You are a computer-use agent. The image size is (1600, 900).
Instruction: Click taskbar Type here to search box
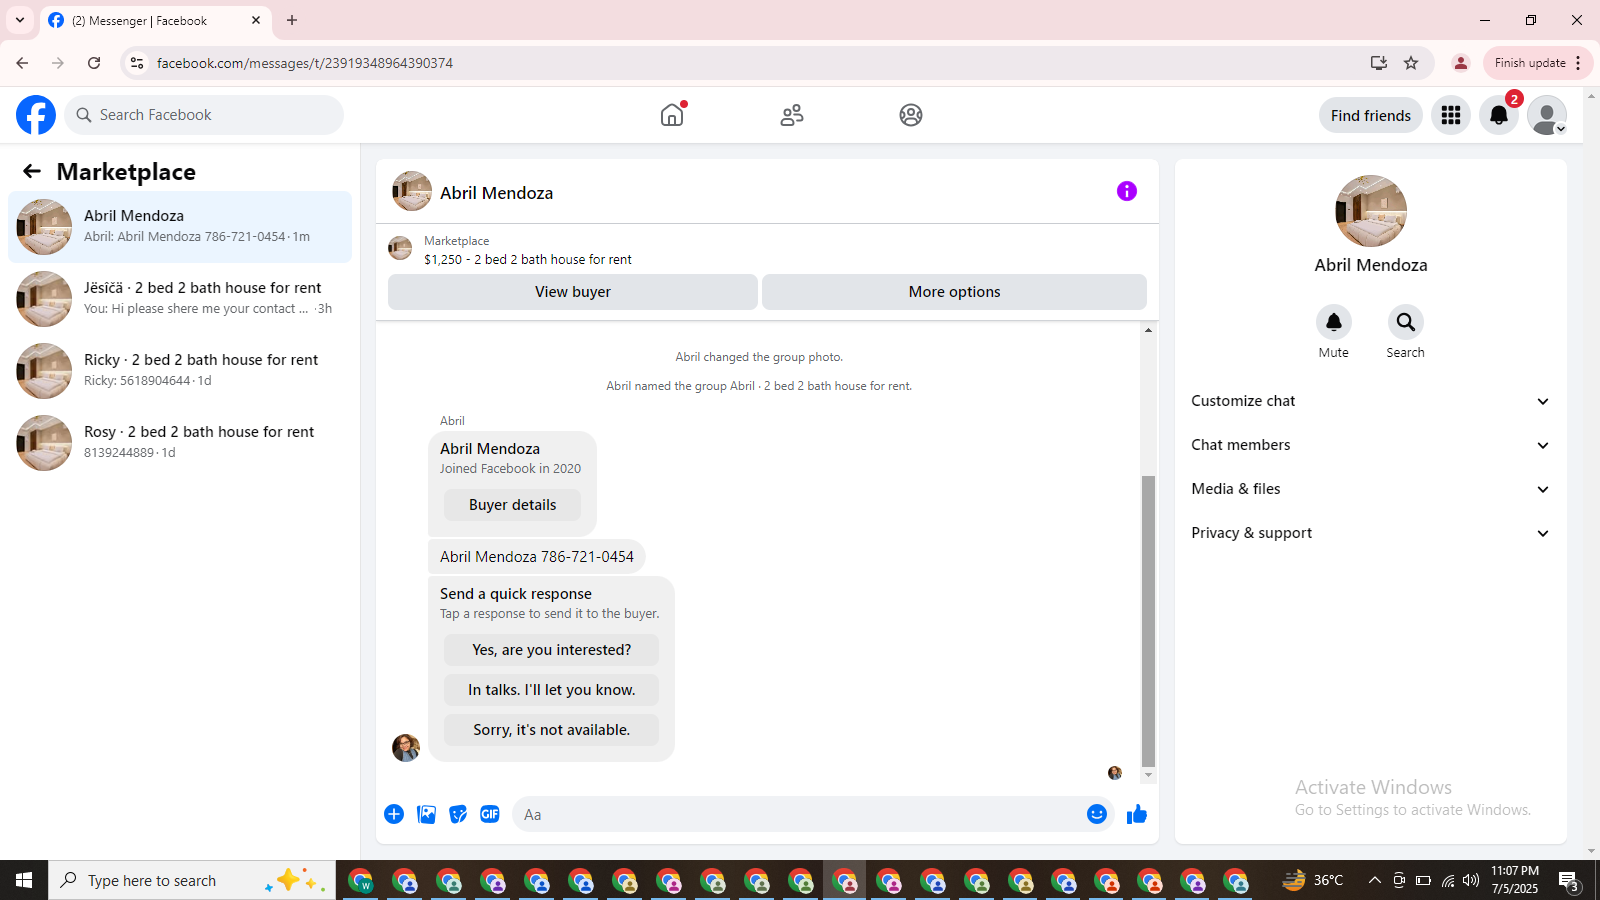192,880
